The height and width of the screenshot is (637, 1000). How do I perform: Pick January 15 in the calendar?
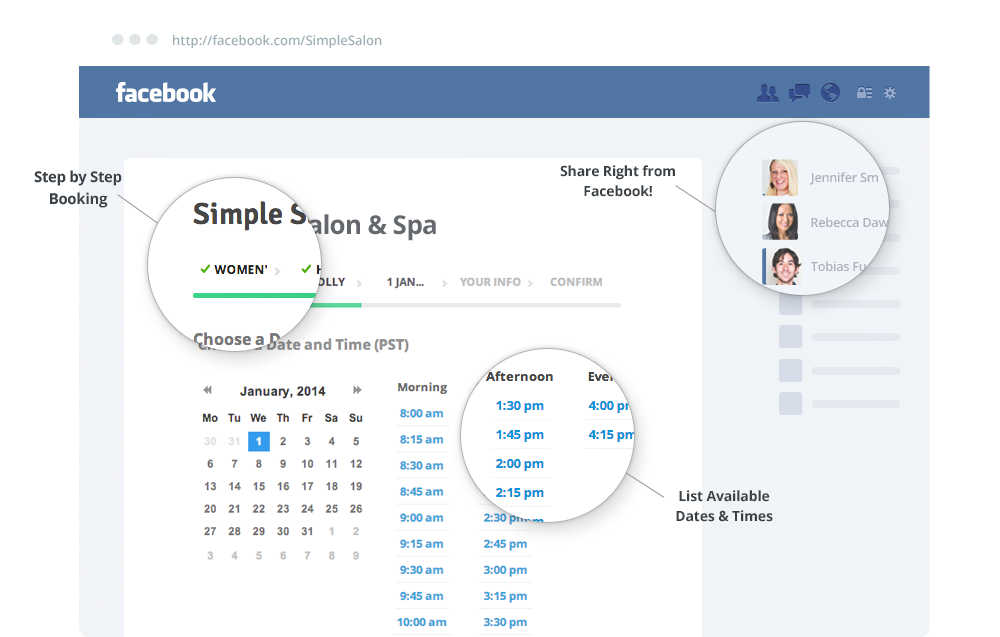coord(258,487)
